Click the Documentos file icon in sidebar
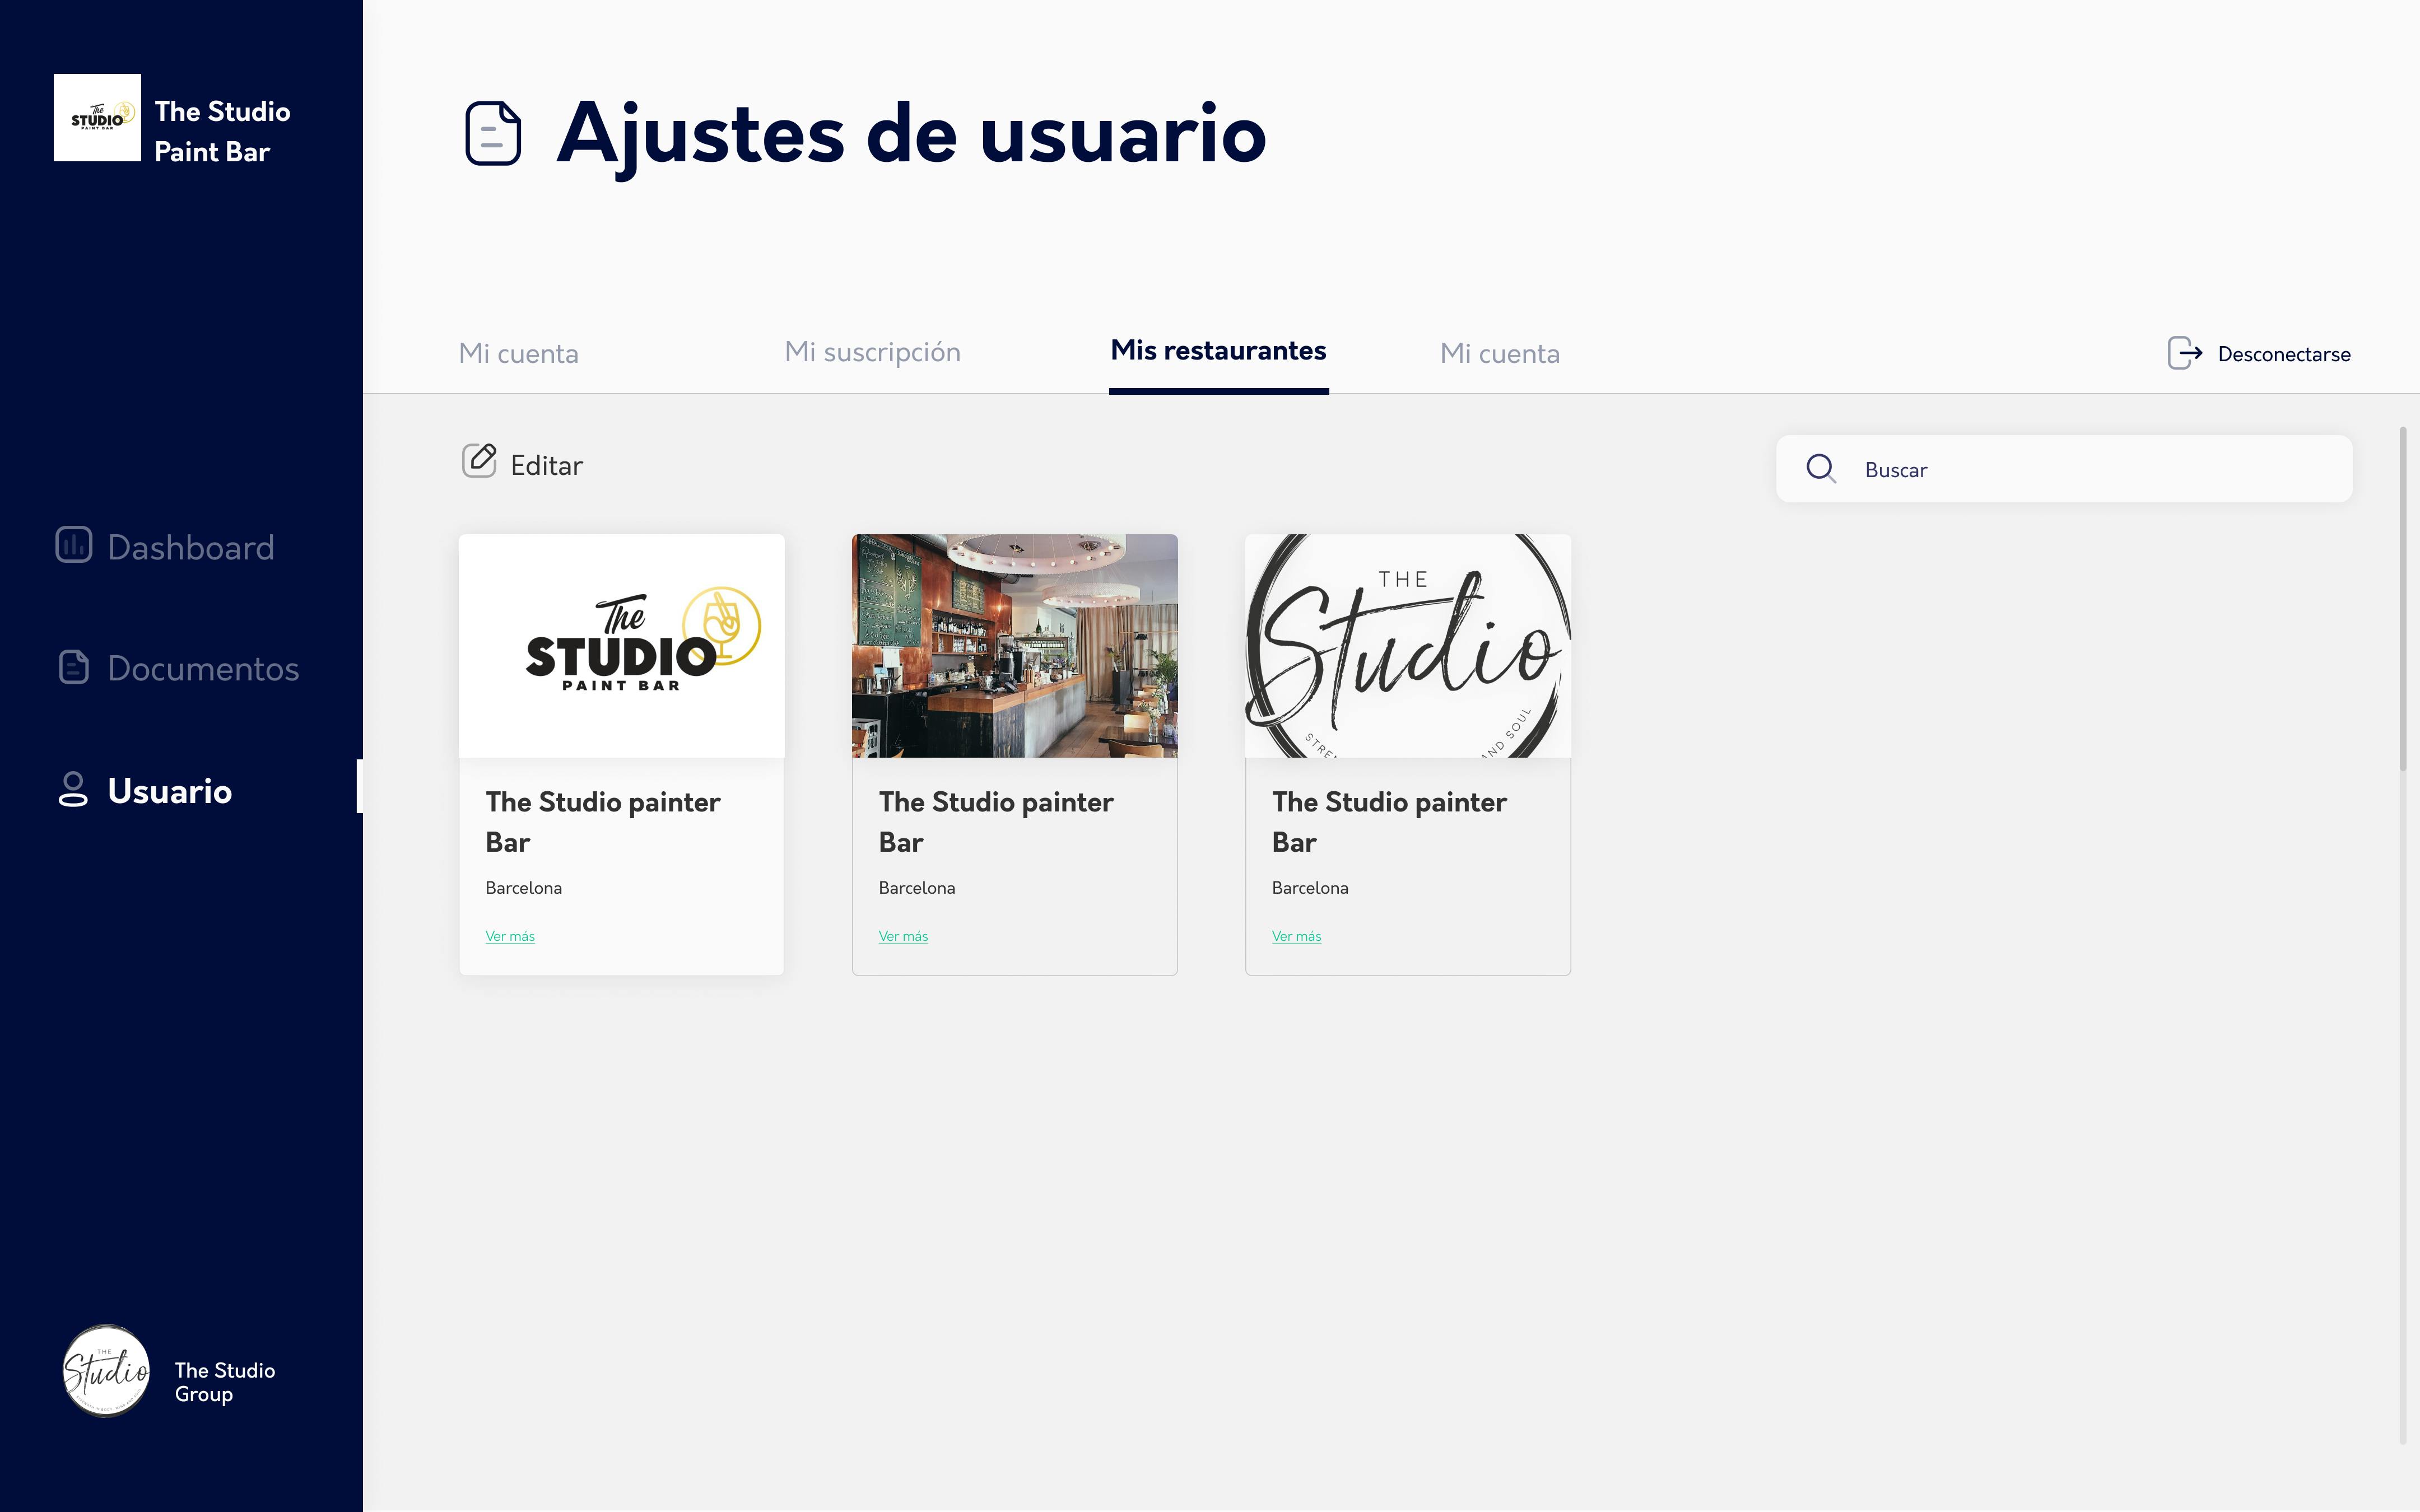The height and width of the screenshot is (1512, 2420). 74,667
